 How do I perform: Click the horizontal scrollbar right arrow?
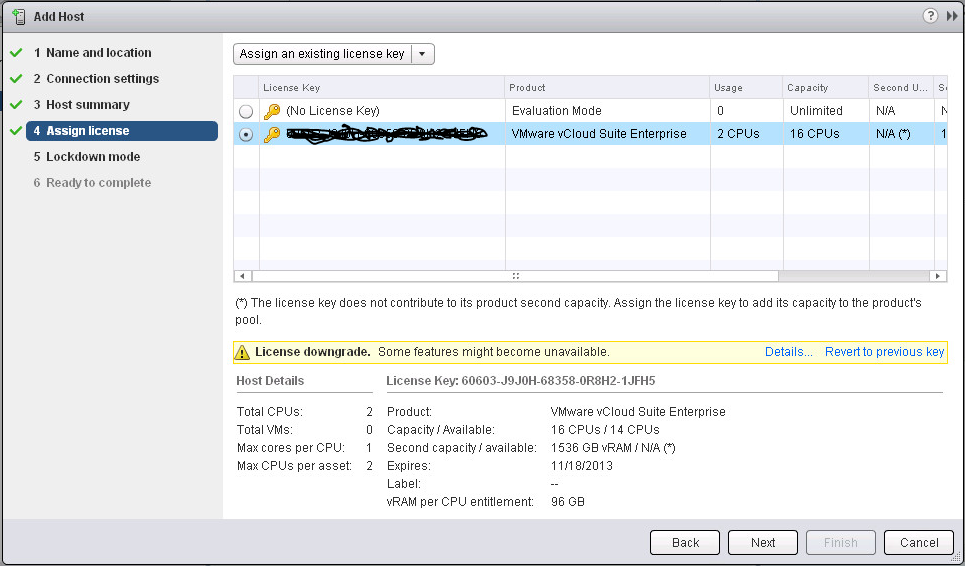click(938, 276)
